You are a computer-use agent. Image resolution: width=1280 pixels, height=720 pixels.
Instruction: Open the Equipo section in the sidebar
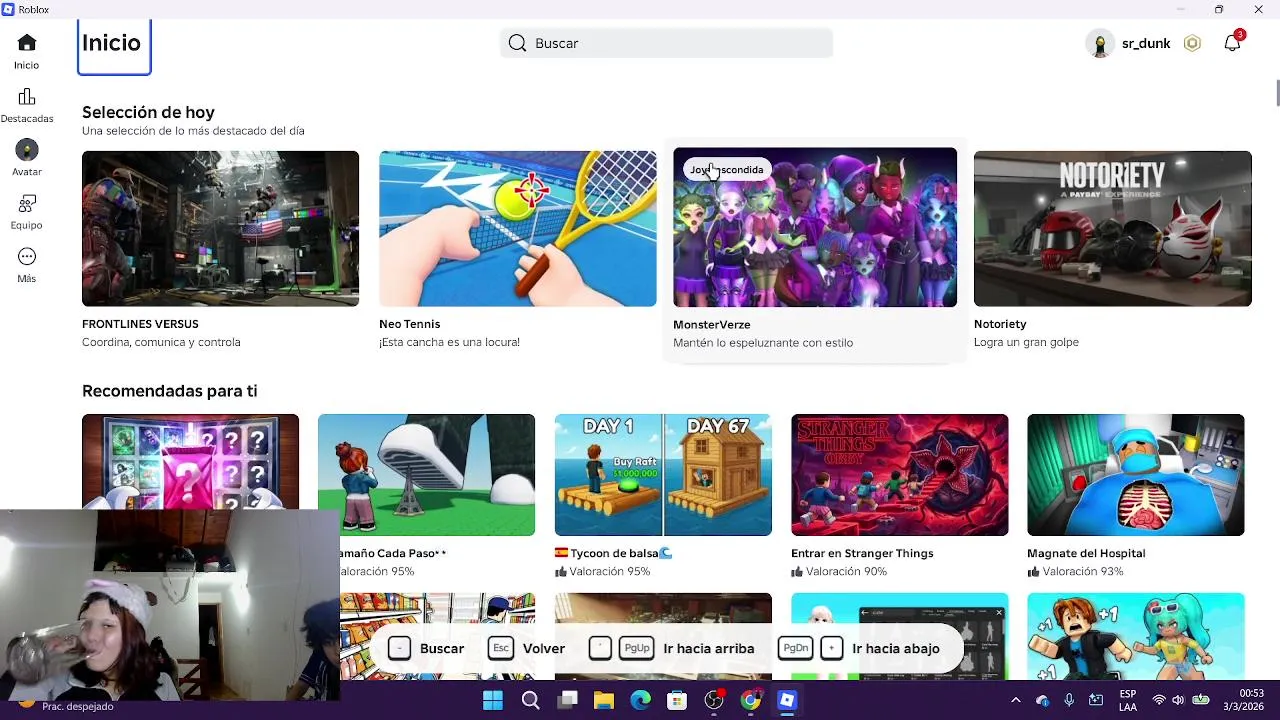pyautogui.click(x=27, y=213)
